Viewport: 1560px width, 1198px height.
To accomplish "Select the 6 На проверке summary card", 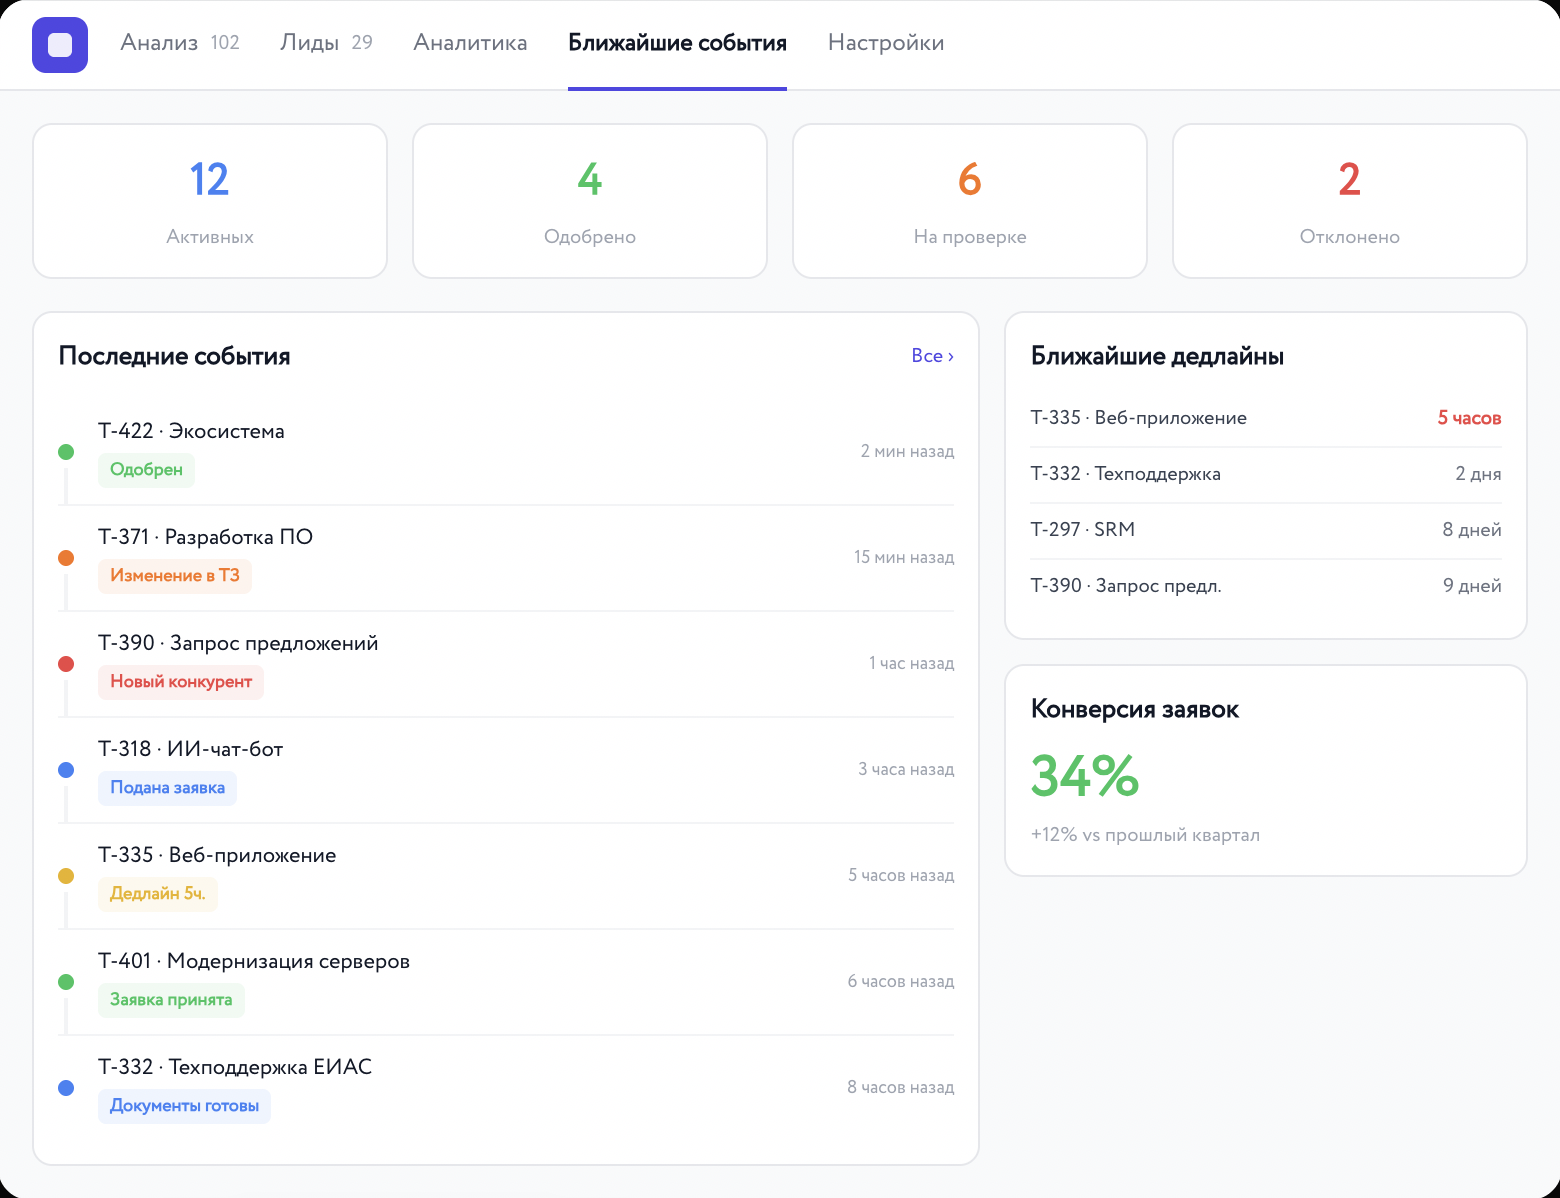I will coord(970,201).
